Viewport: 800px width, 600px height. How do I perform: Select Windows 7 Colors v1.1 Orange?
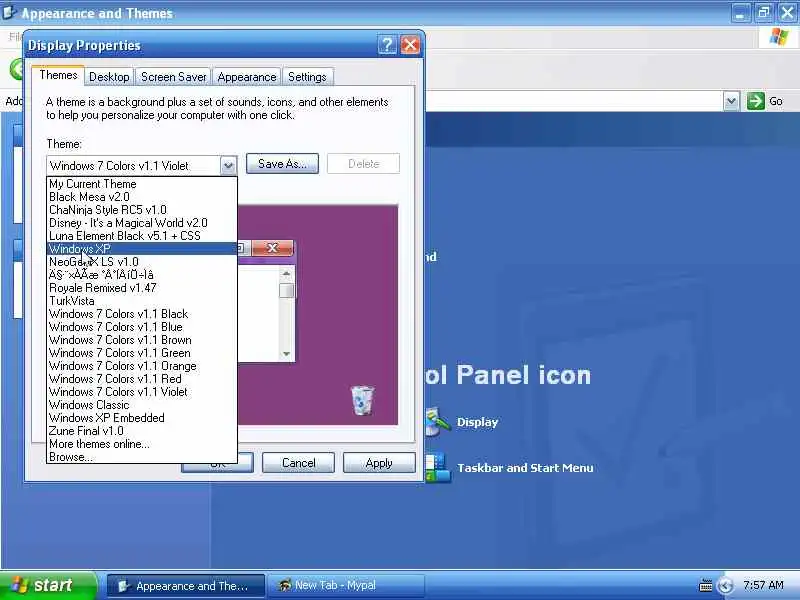pos(142,366)
